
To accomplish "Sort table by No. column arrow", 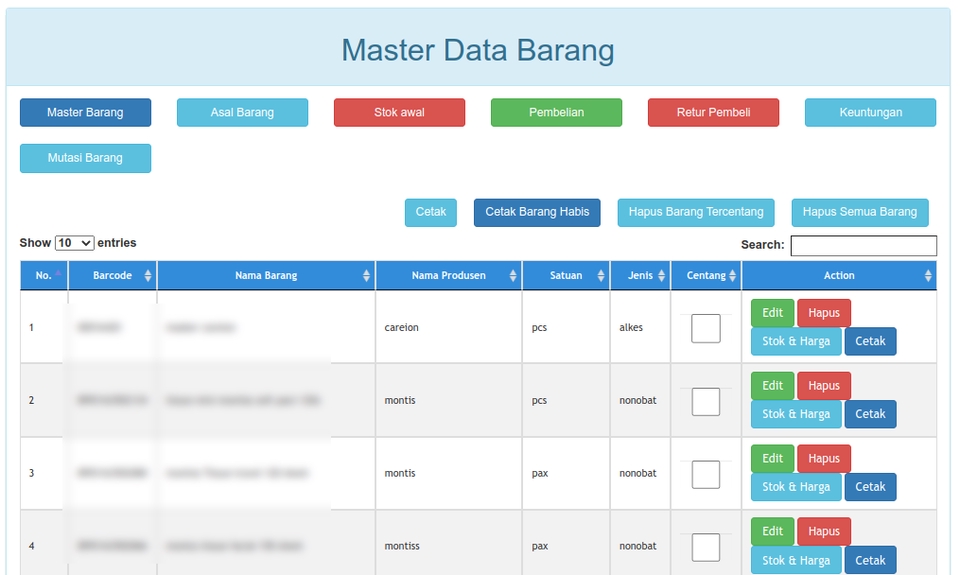I will (x=59, y=273).
